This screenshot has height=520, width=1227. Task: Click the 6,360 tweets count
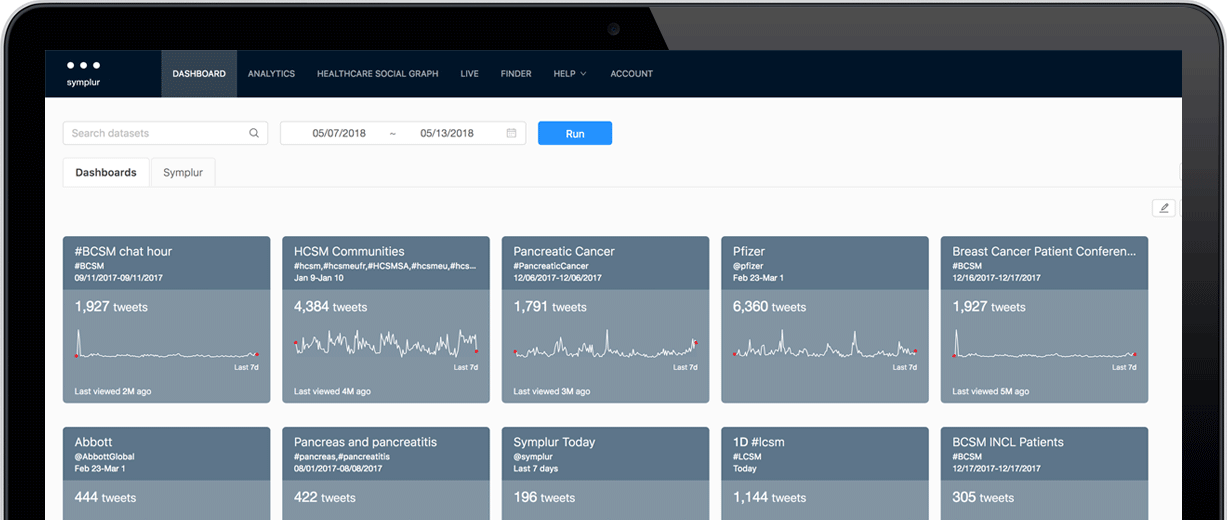coord(769,307)
